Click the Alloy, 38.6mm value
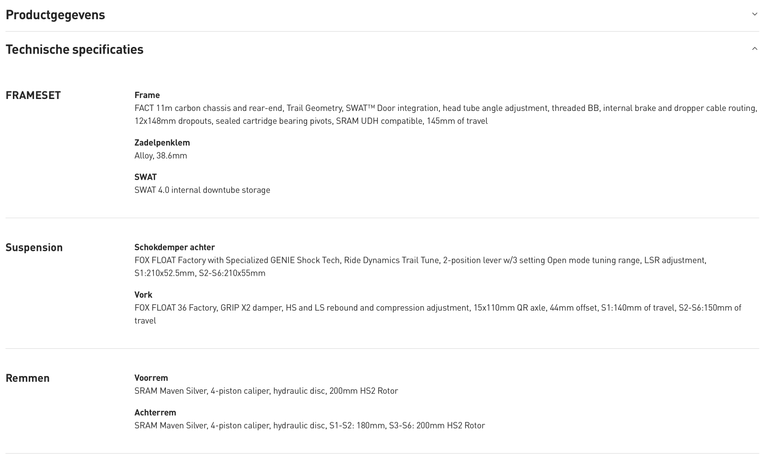The width and height of the screenshot is (770, 454). pyautogui.click(x=161, y=156)
